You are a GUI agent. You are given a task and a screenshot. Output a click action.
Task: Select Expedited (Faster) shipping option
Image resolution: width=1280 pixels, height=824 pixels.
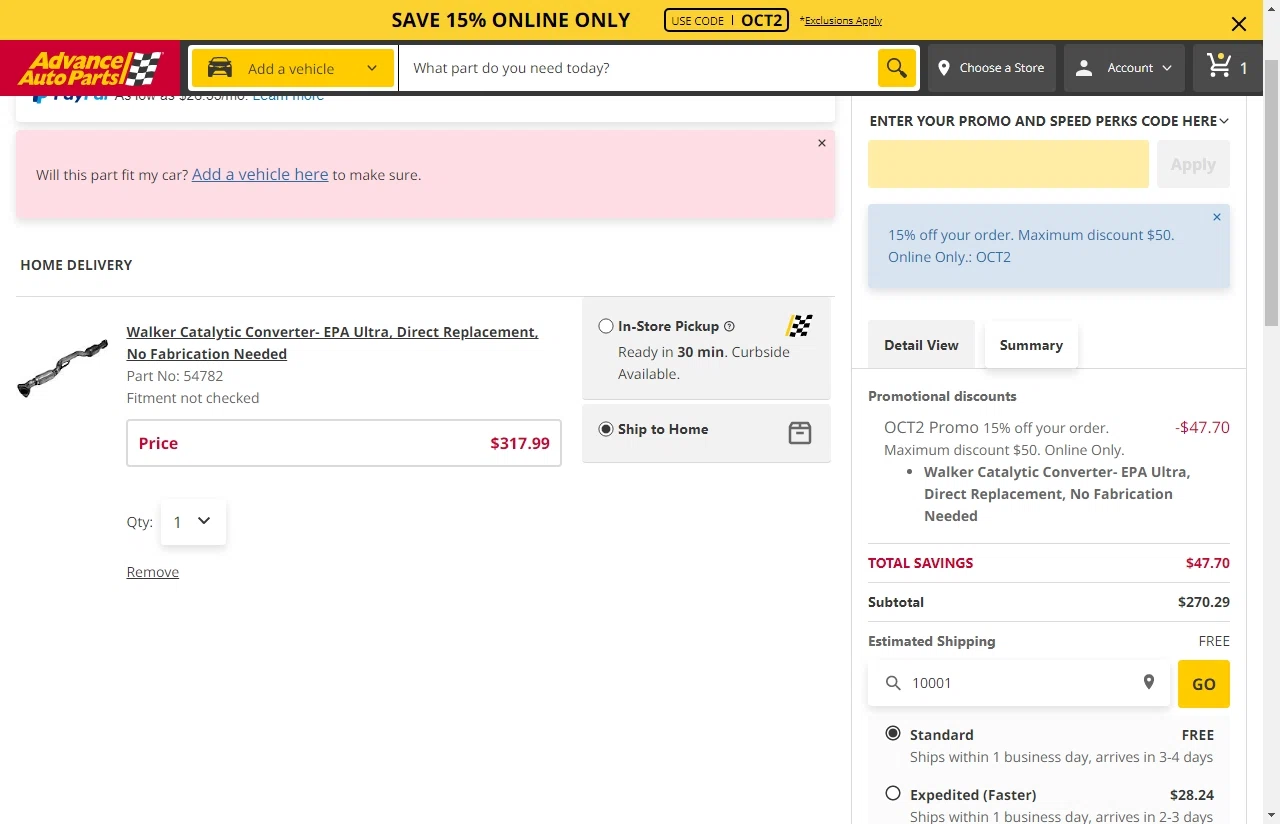click(x=893, y=793)
